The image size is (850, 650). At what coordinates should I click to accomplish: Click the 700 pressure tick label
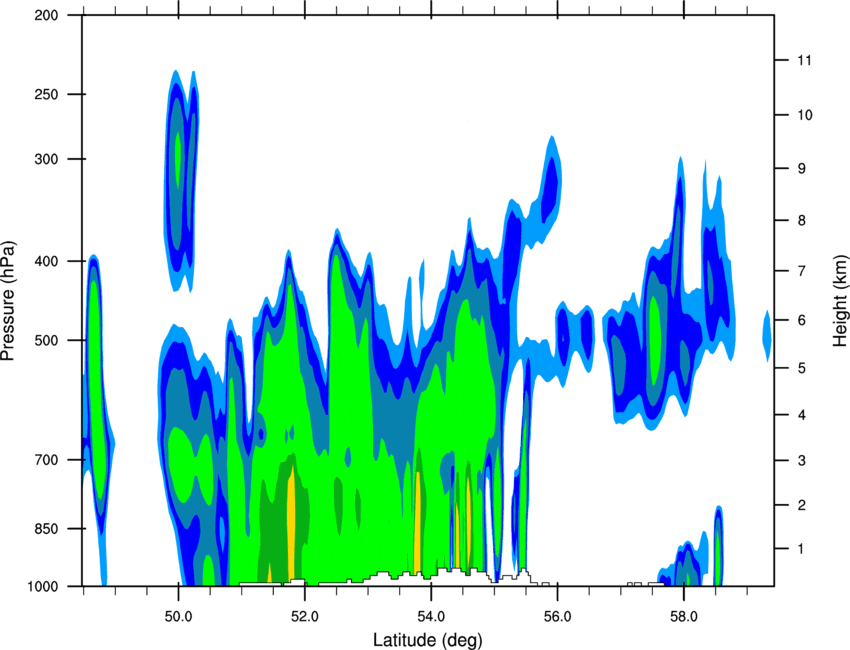coord(46,460)
